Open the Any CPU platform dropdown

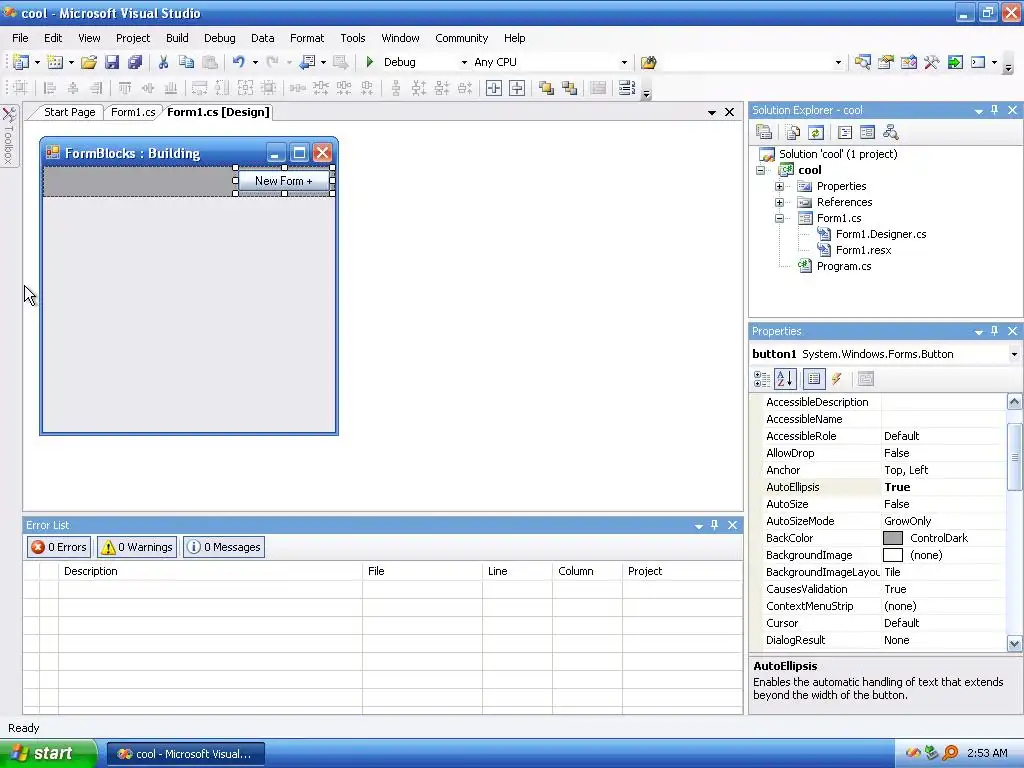(x=624, y=62)
